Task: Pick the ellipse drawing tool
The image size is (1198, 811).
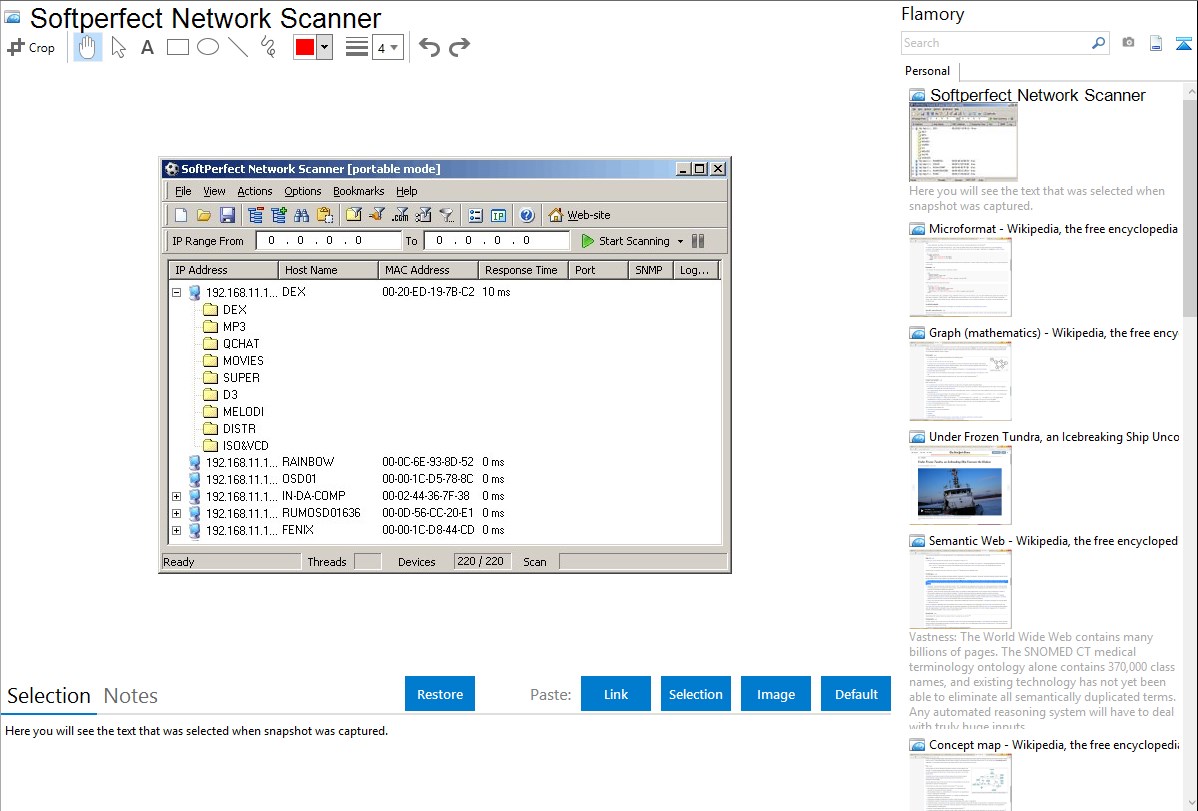Action: point(208,47)
